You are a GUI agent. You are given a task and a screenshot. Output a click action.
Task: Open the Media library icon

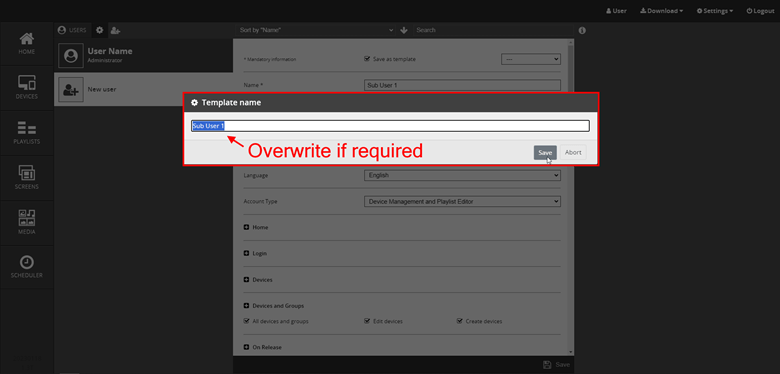[x=26, y=217]
